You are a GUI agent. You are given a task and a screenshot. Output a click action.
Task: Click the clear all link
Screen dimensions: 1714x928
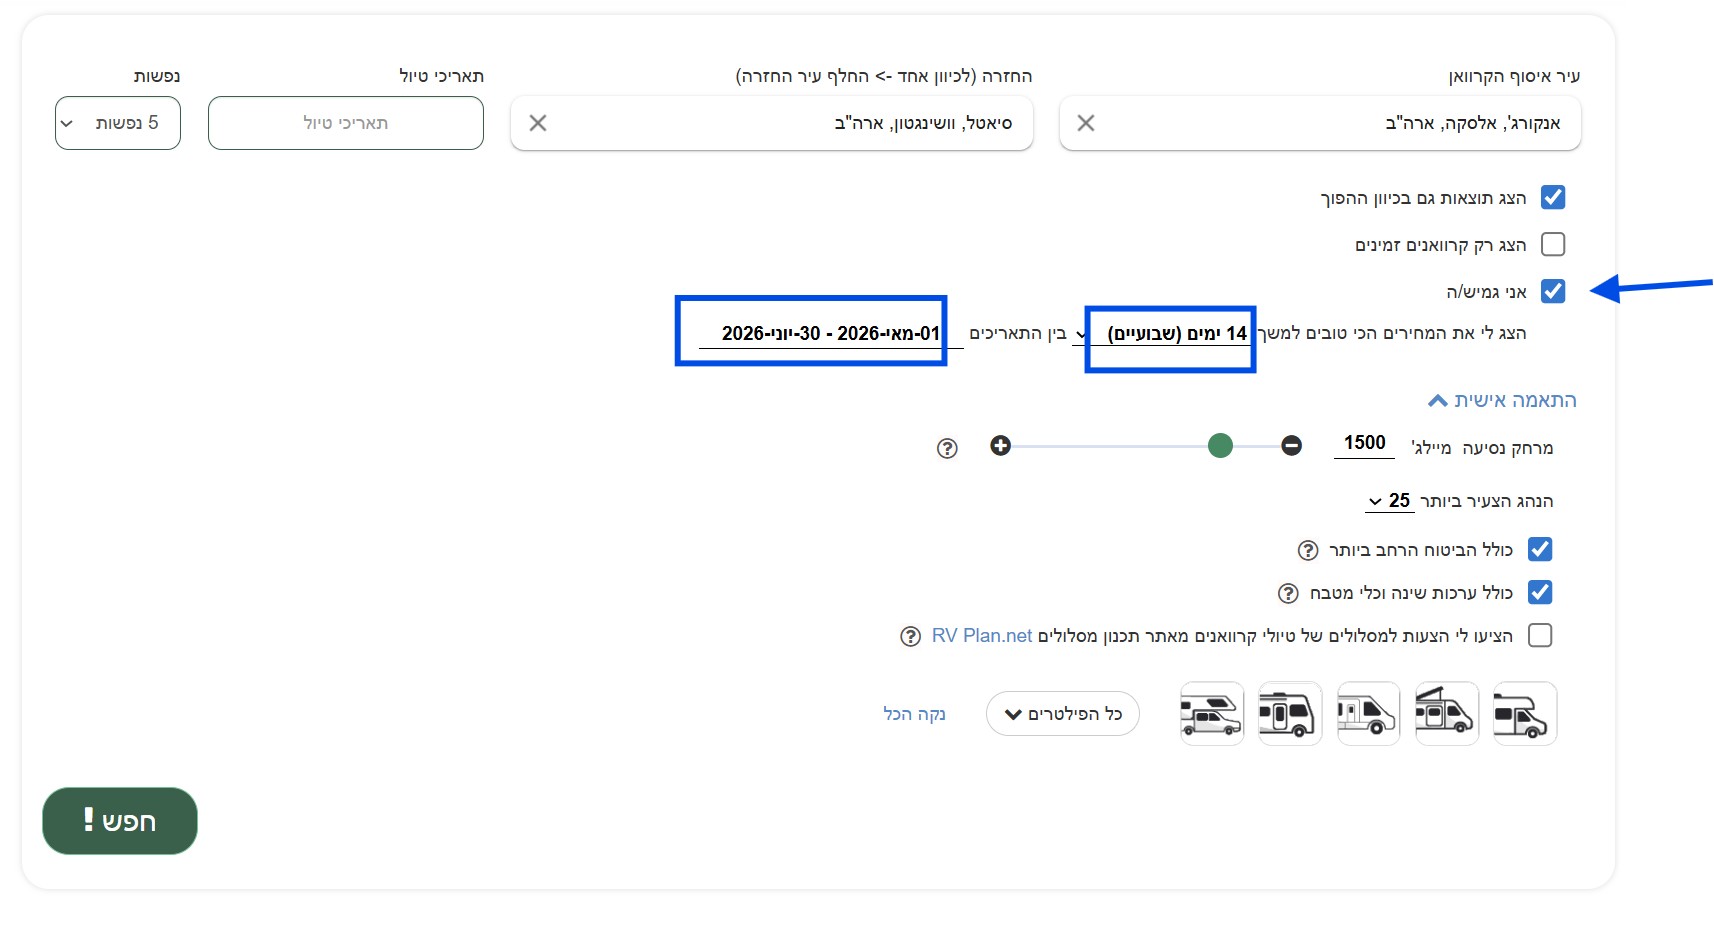(x=913, y=714)
